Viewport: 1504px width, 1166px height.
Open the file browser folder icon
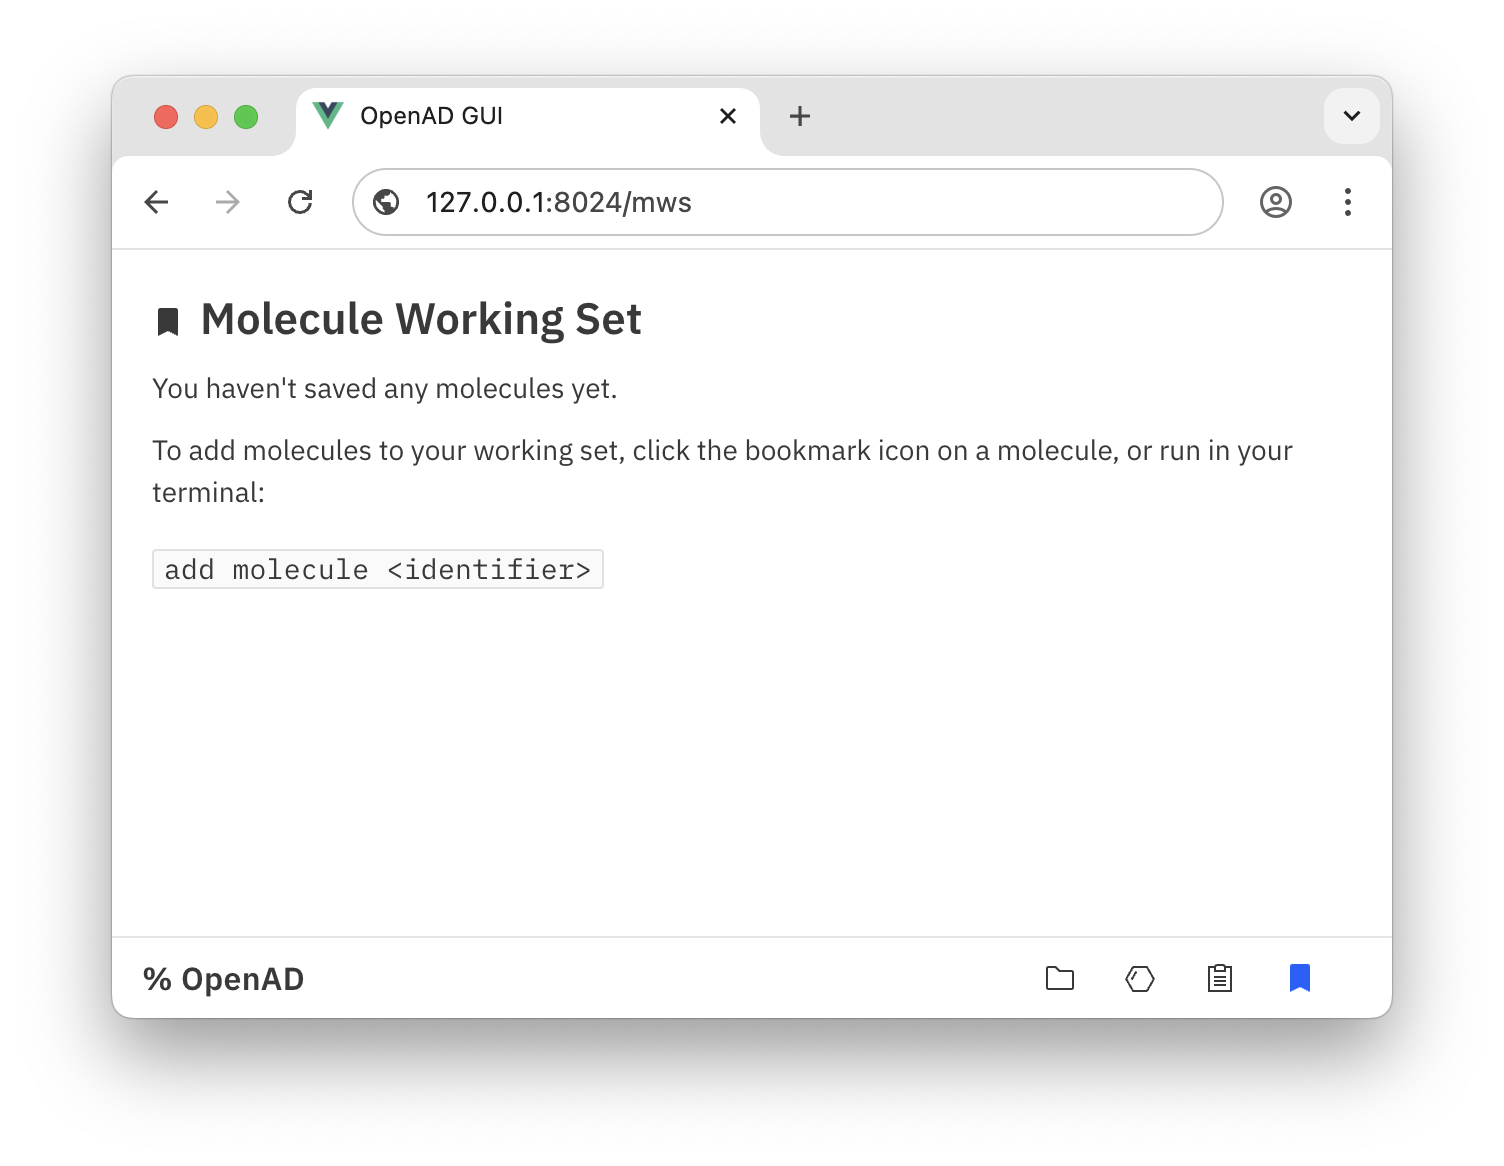click(x=1060, y=979)
